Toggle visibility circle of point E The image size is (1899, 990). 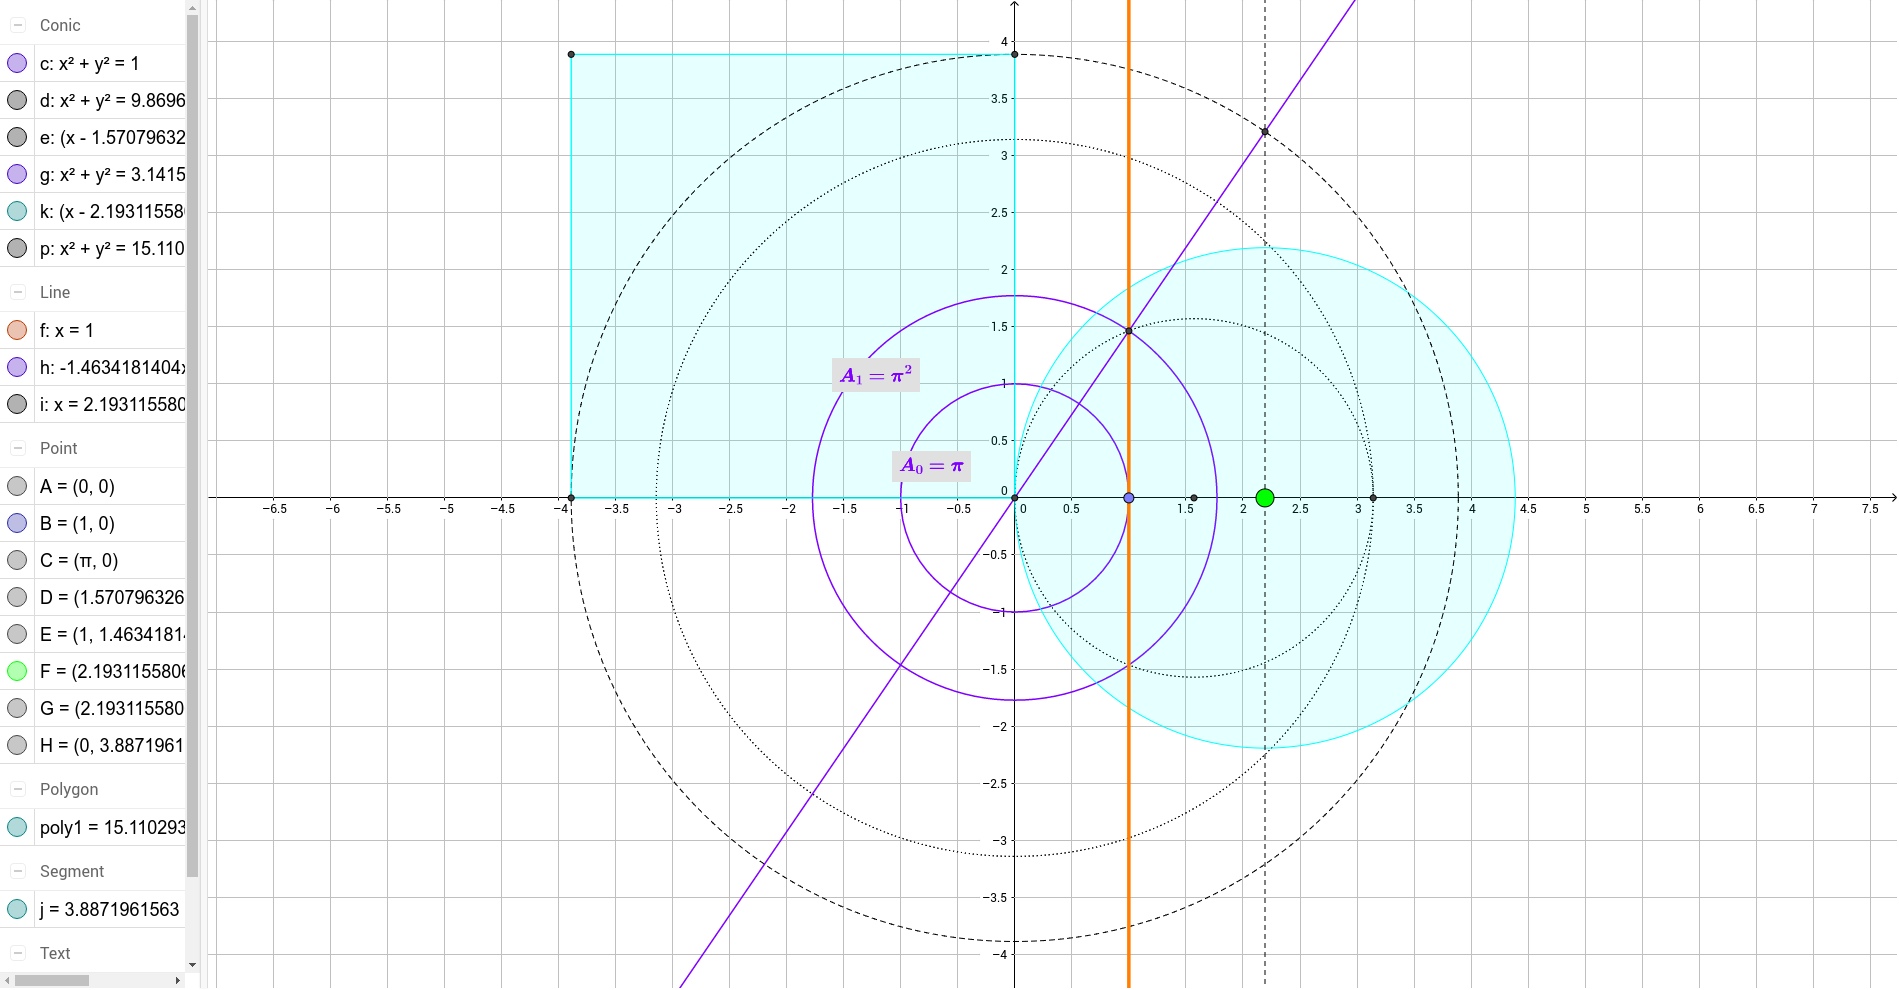tap(17, 634)
